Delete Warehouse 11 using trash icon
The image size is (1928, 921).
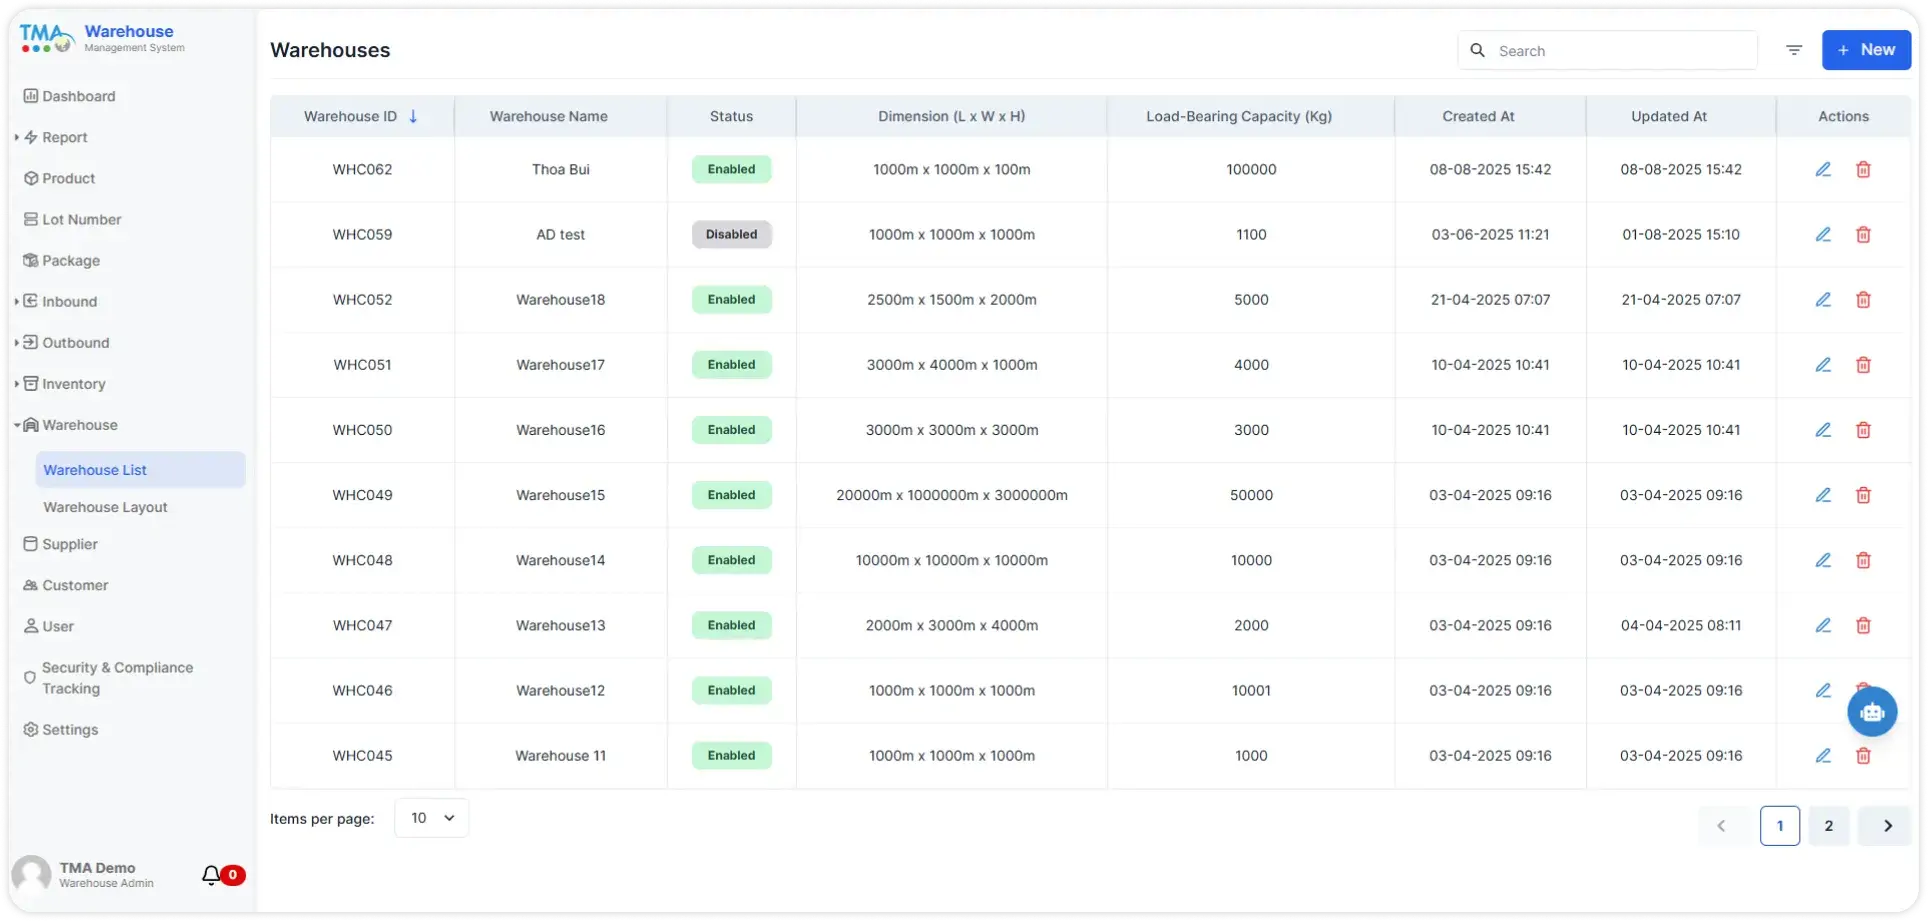1863,756
